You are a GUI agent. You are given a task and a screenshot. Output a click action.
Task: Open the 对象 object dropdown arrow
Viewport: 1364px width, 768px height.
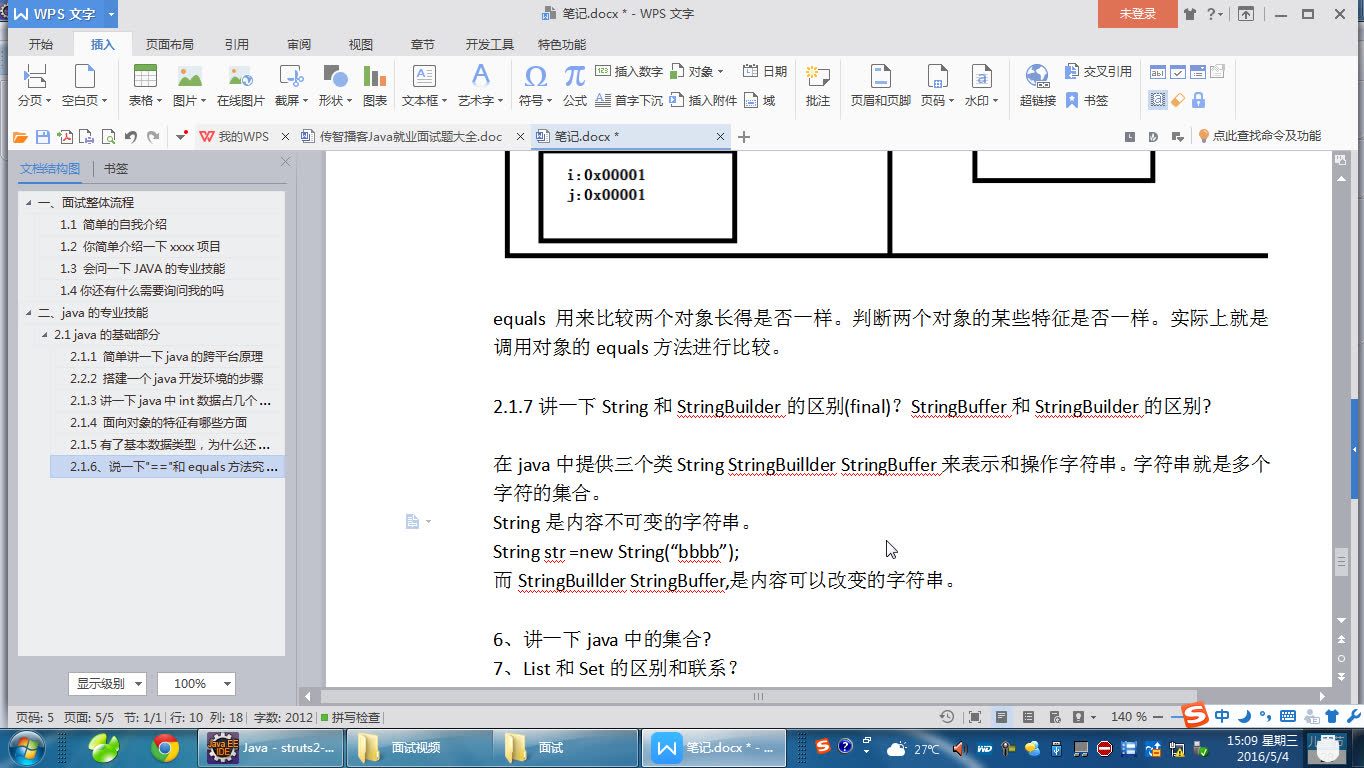[721, 72]
